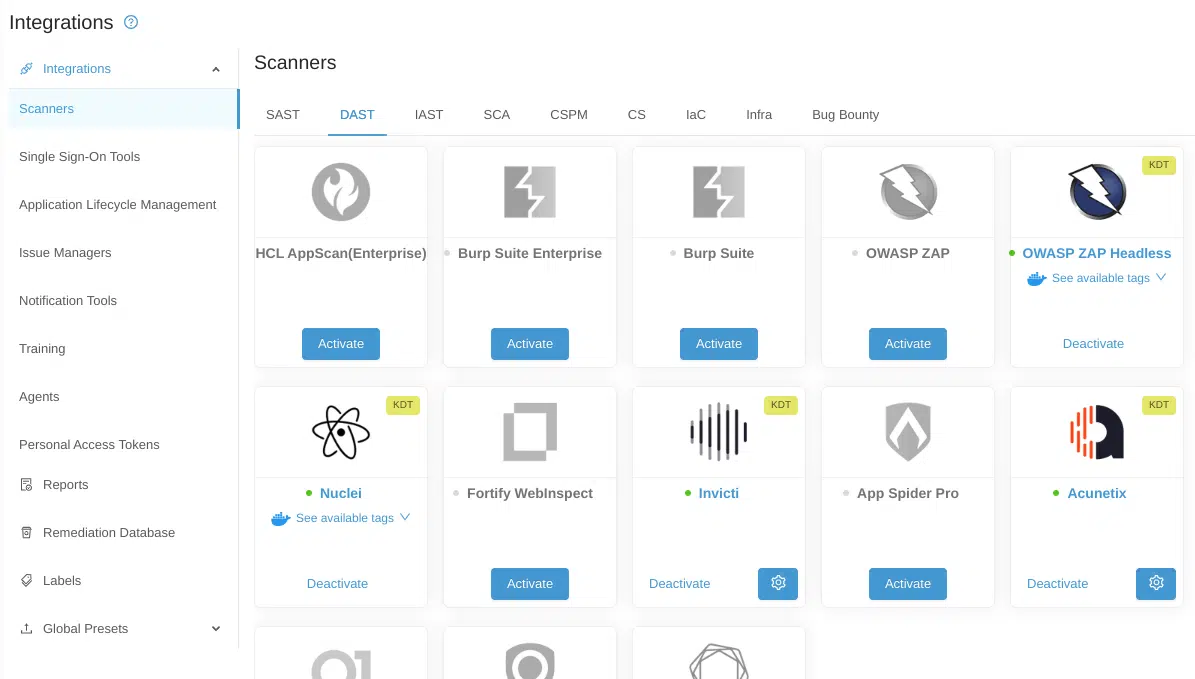Click the Burp Suite Enterprise logo
The image size is (1195, 679).
(x=530, y=192)
